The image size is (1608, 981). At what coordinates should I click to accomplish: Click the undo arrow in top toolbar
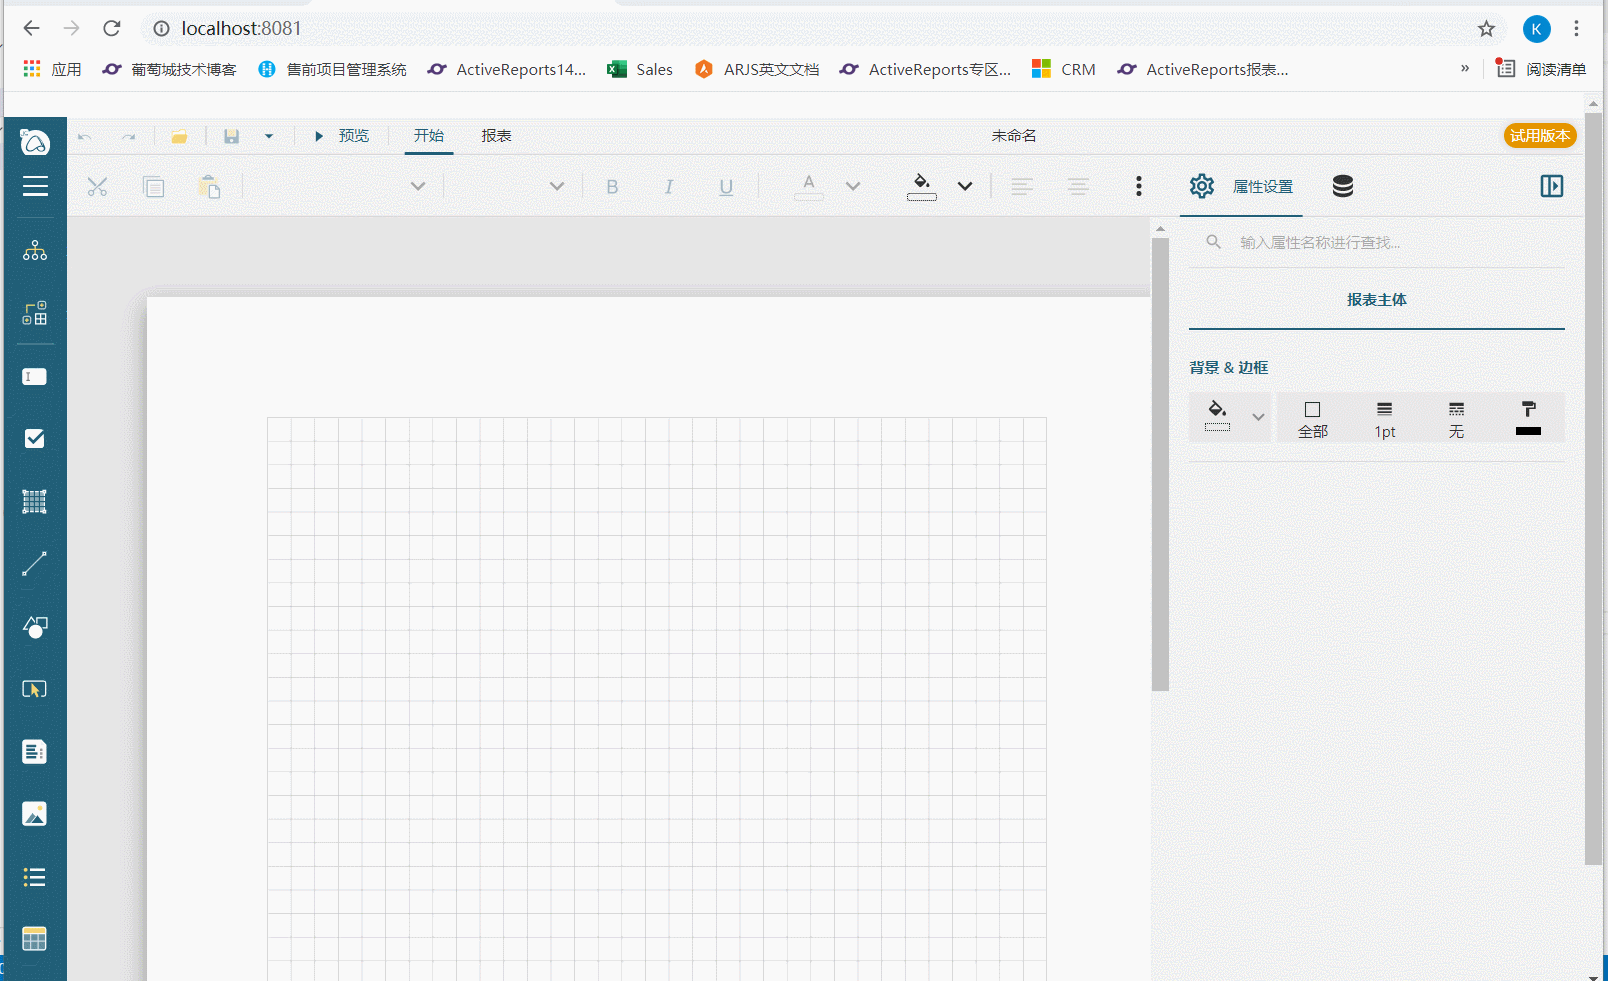(x=84, y=136)
